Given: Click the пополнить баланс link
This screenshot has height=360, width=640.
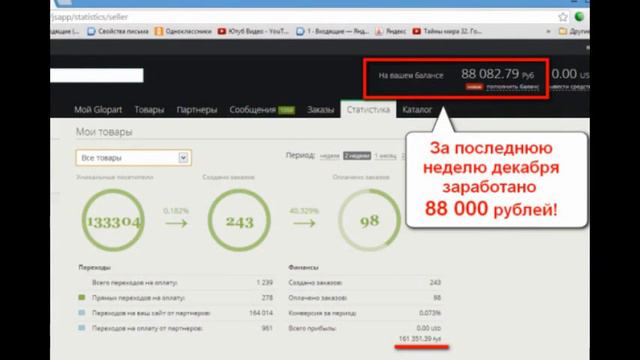Looking at the screenshot, I should pyautogui.click(x=513, y=87).
